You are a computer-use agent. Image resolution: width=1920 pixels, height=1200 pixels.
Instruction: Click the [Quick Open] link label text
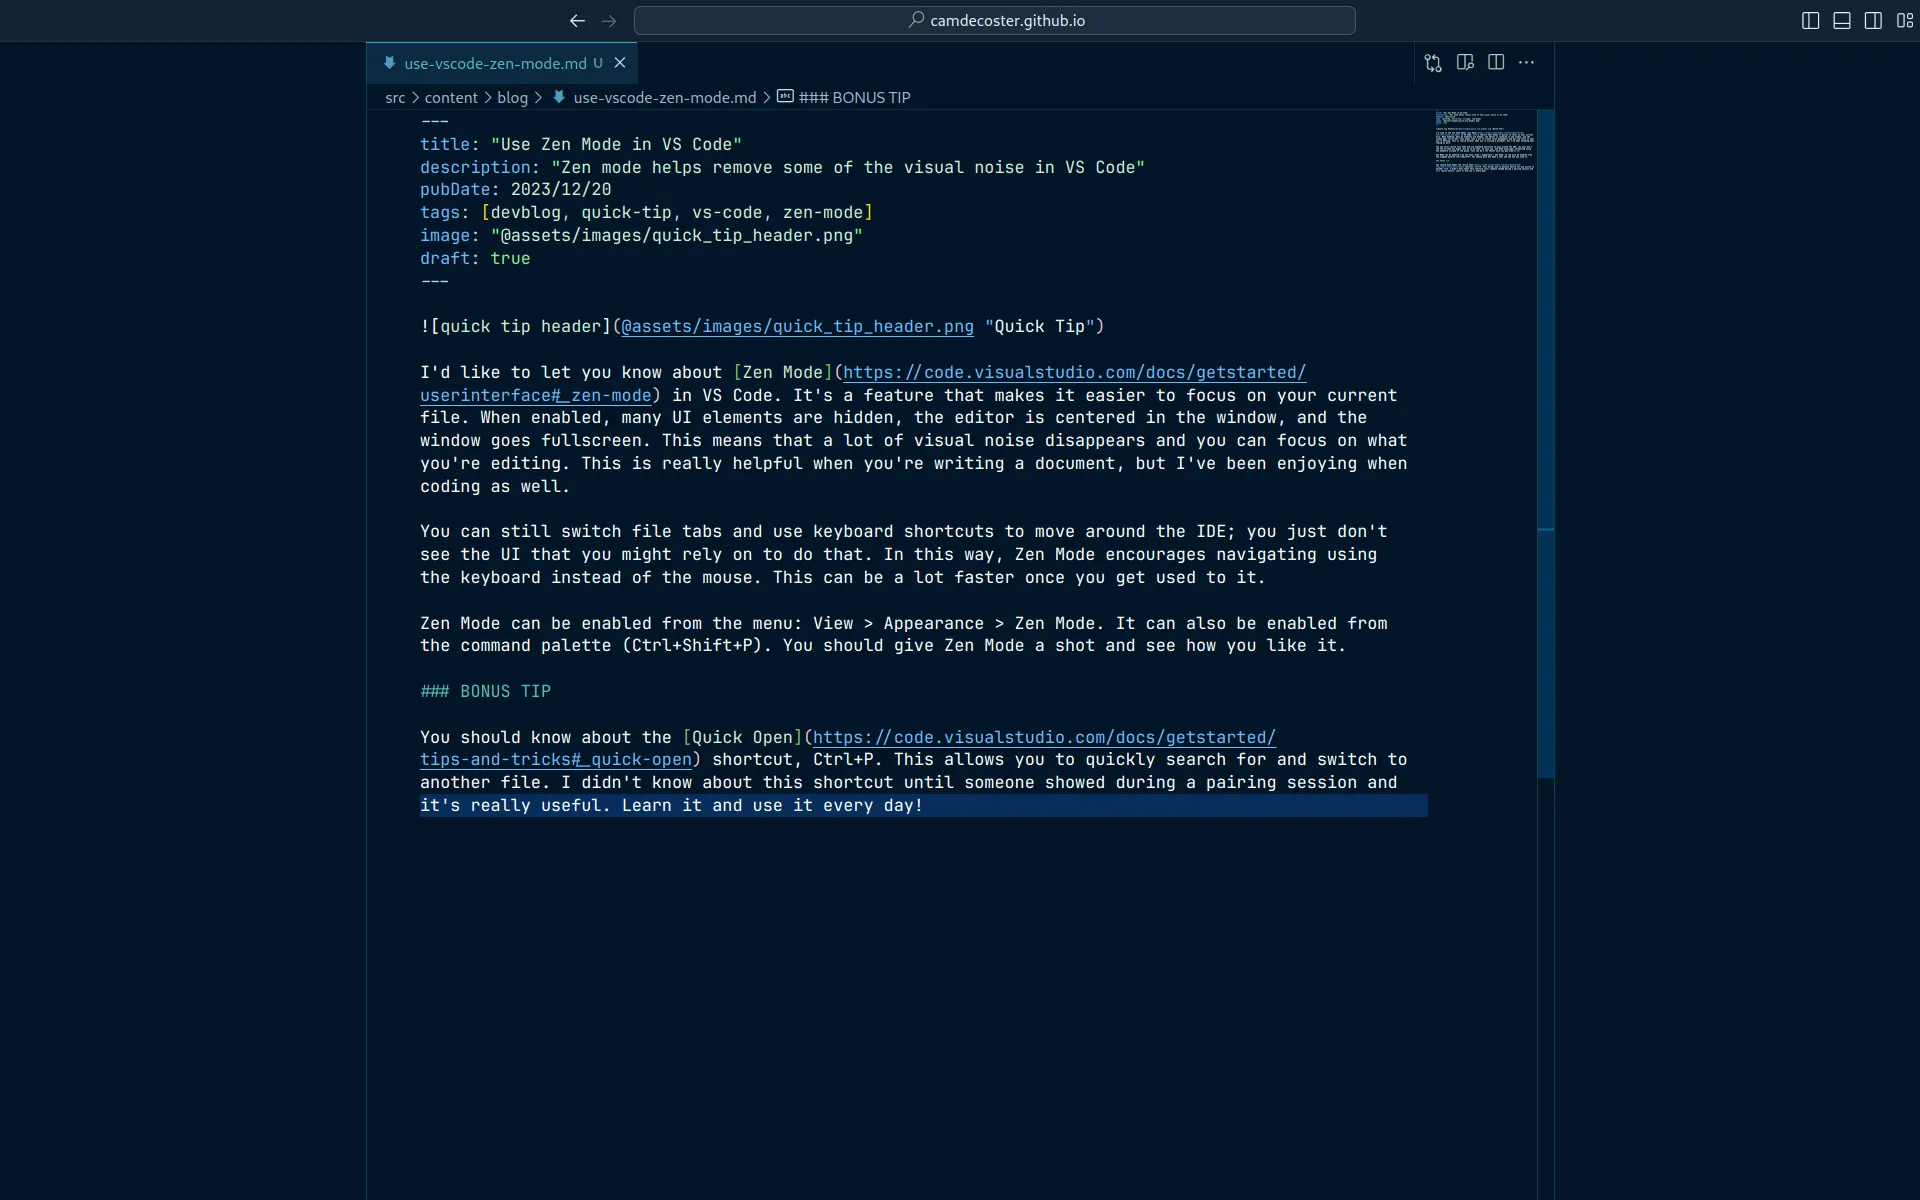pyautogui.click(x=742, y=738)
